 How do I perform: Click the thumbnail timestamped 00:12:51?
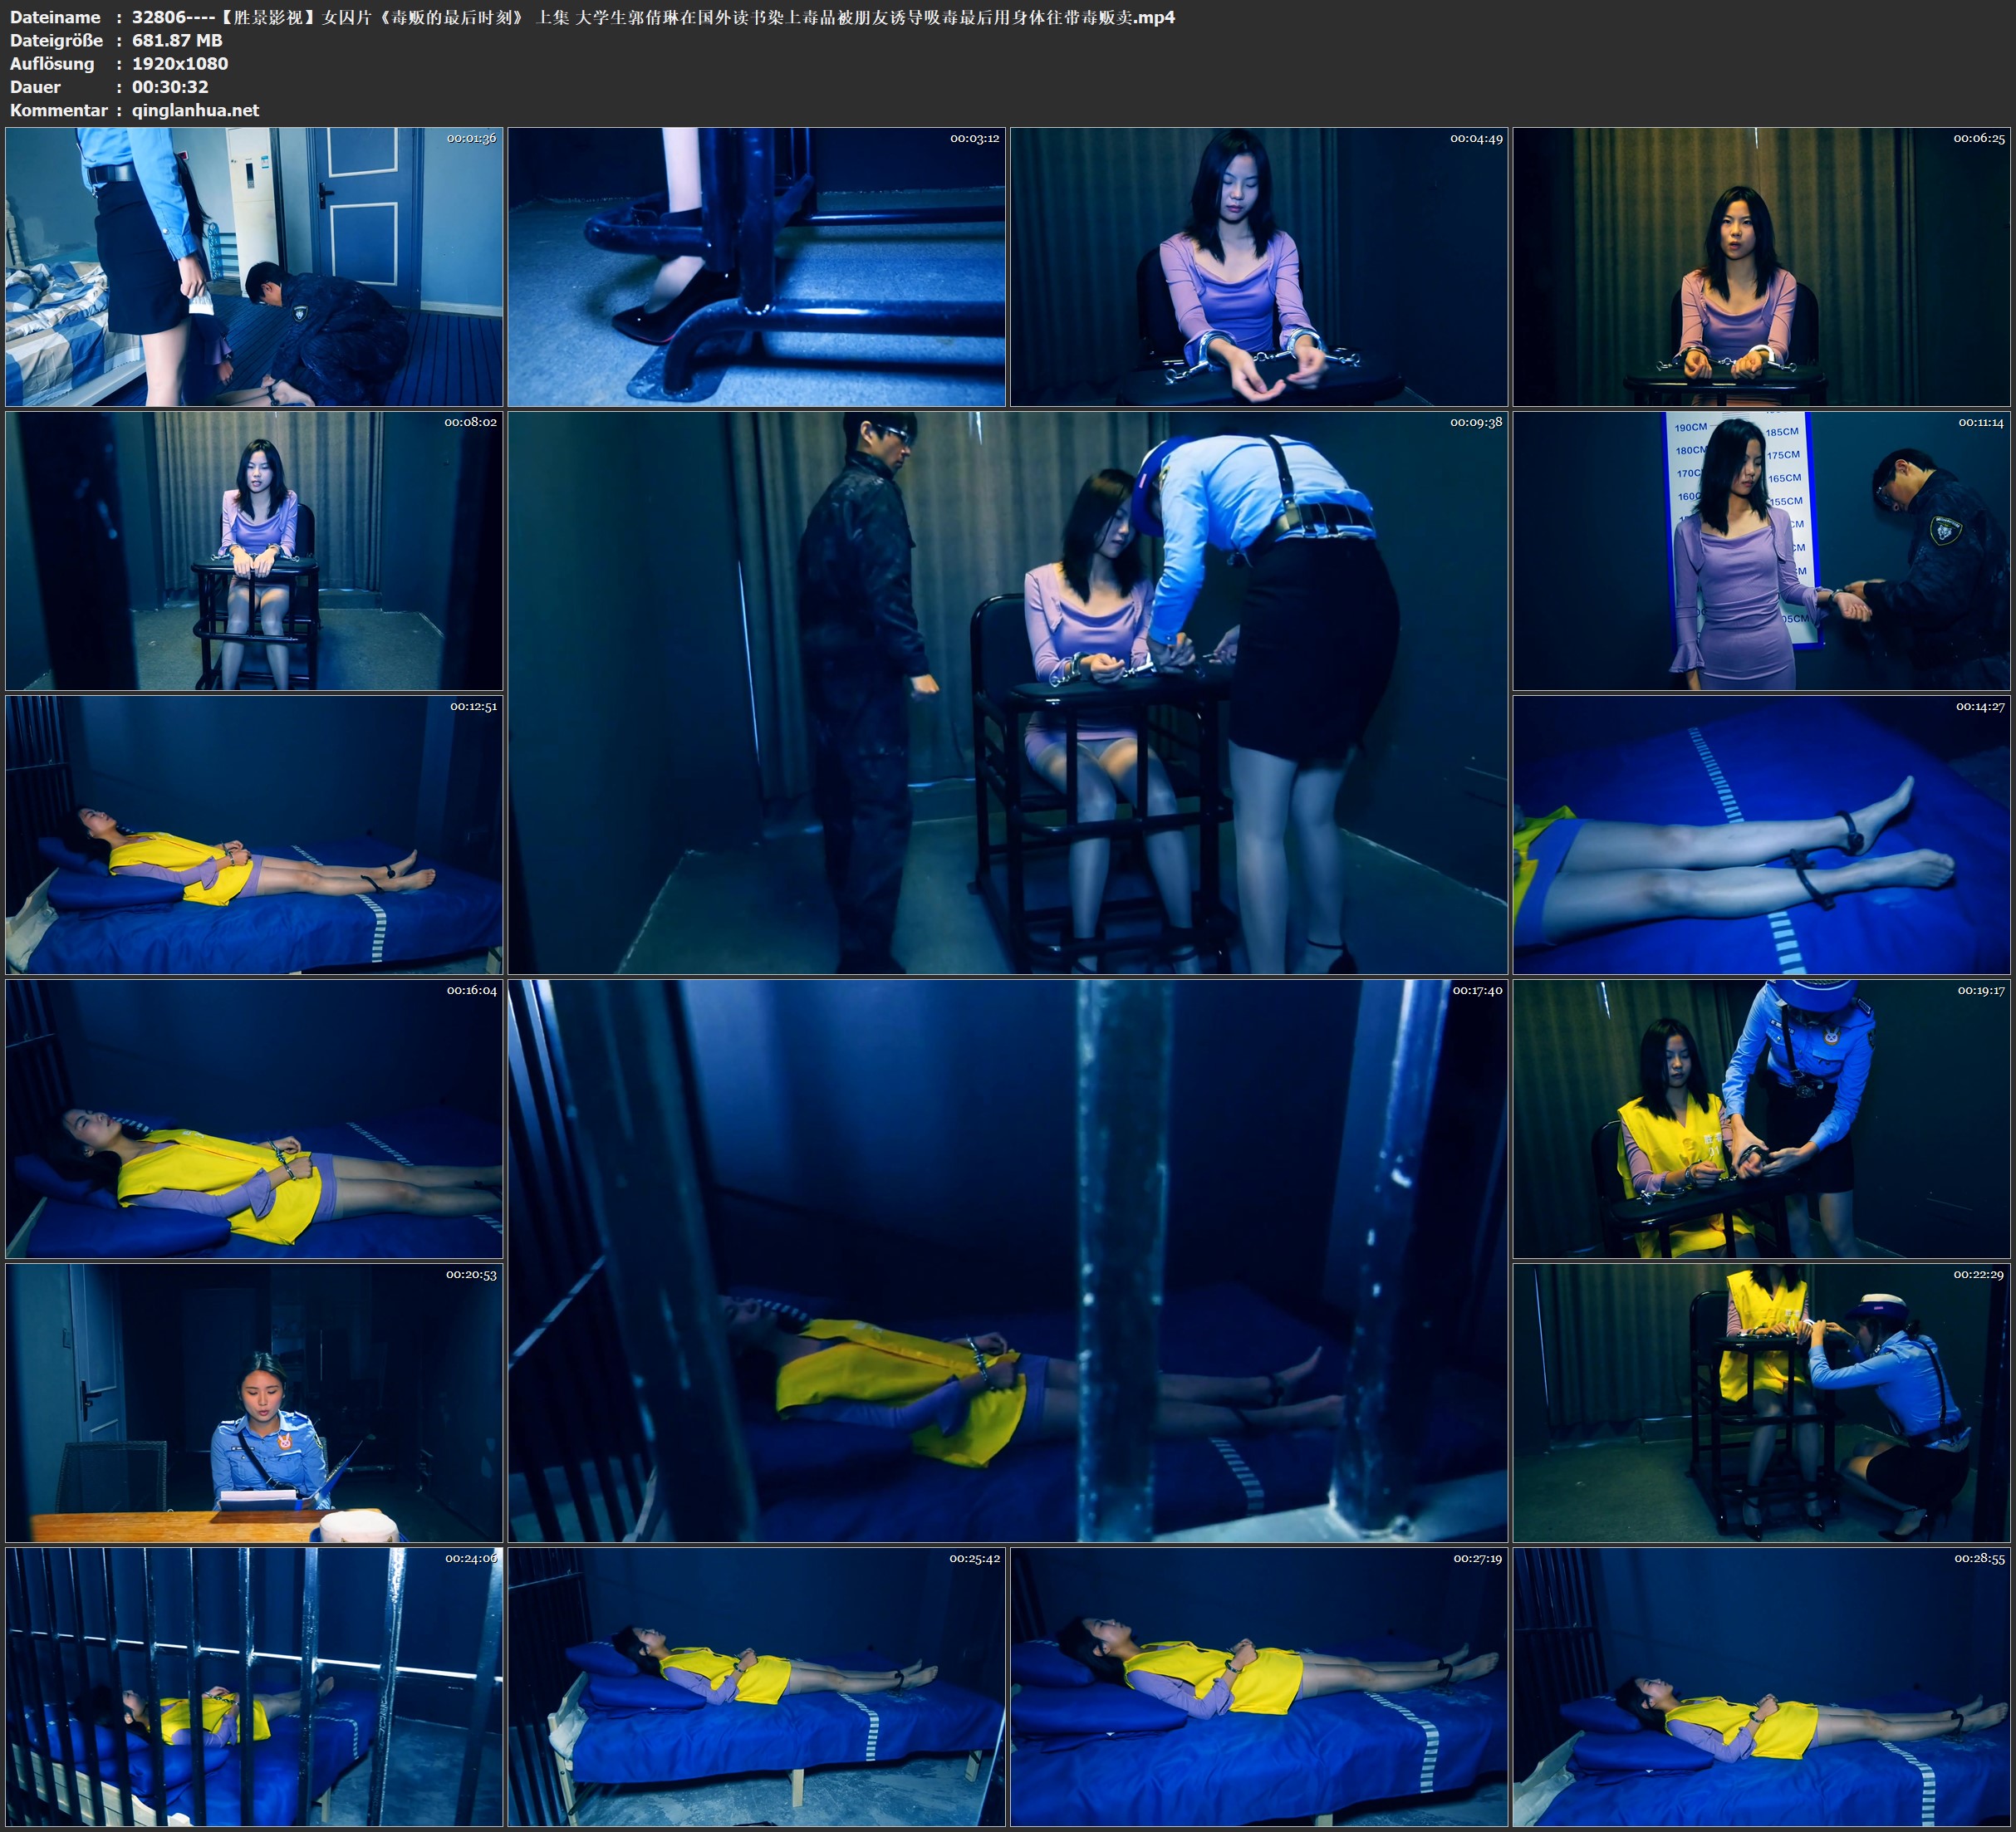click(254, 834)
